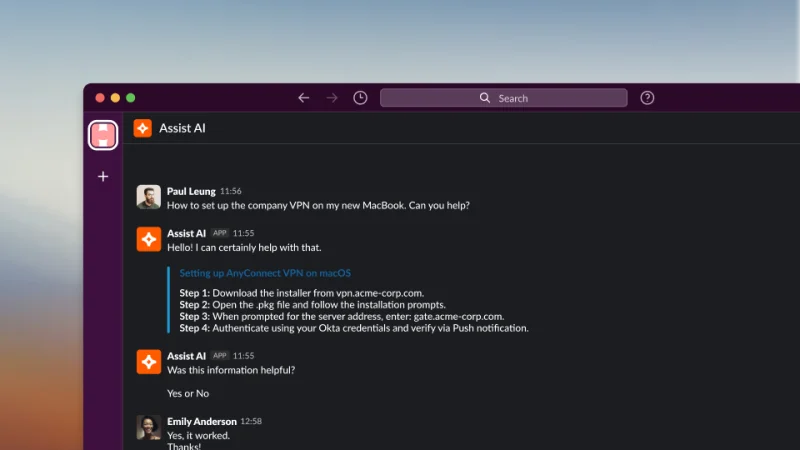Viewport: 800px width, 450px height.
Task: Click the 'Hello! I can certainly help' message
Action: (x=244, y=247)
